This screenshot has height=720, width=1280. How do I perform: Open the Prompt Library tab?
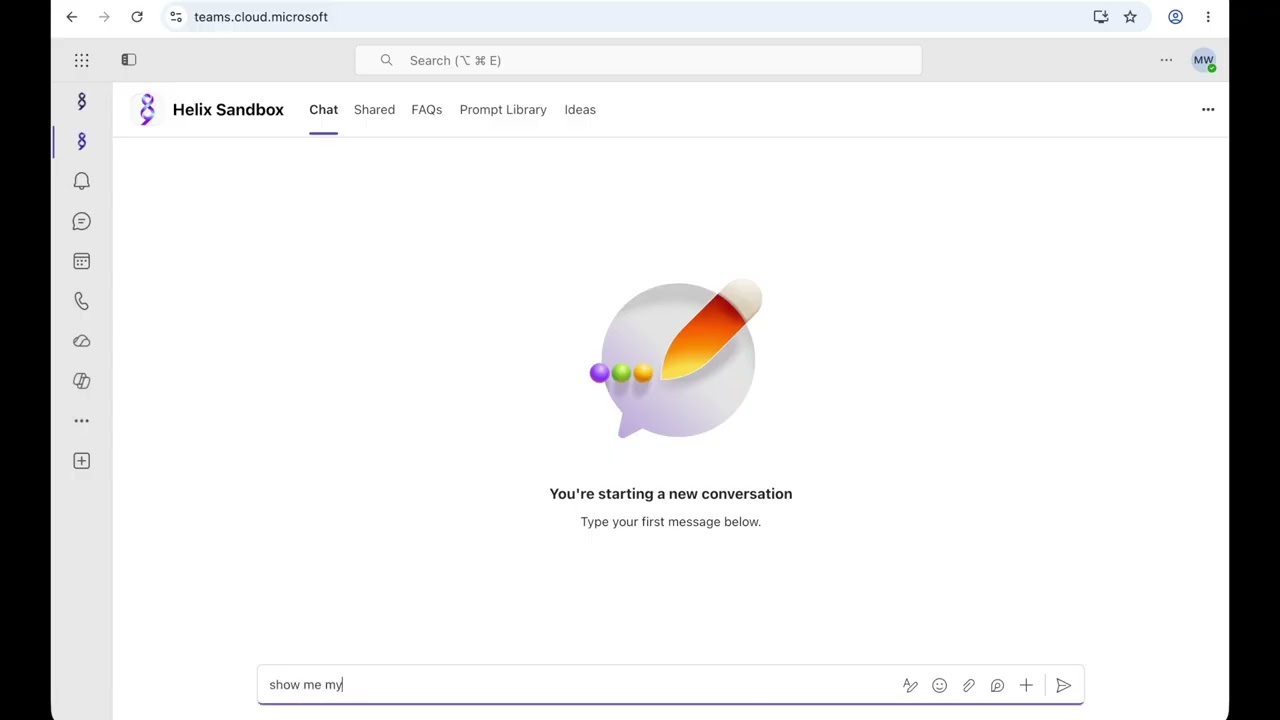click(x=503, y=110)
